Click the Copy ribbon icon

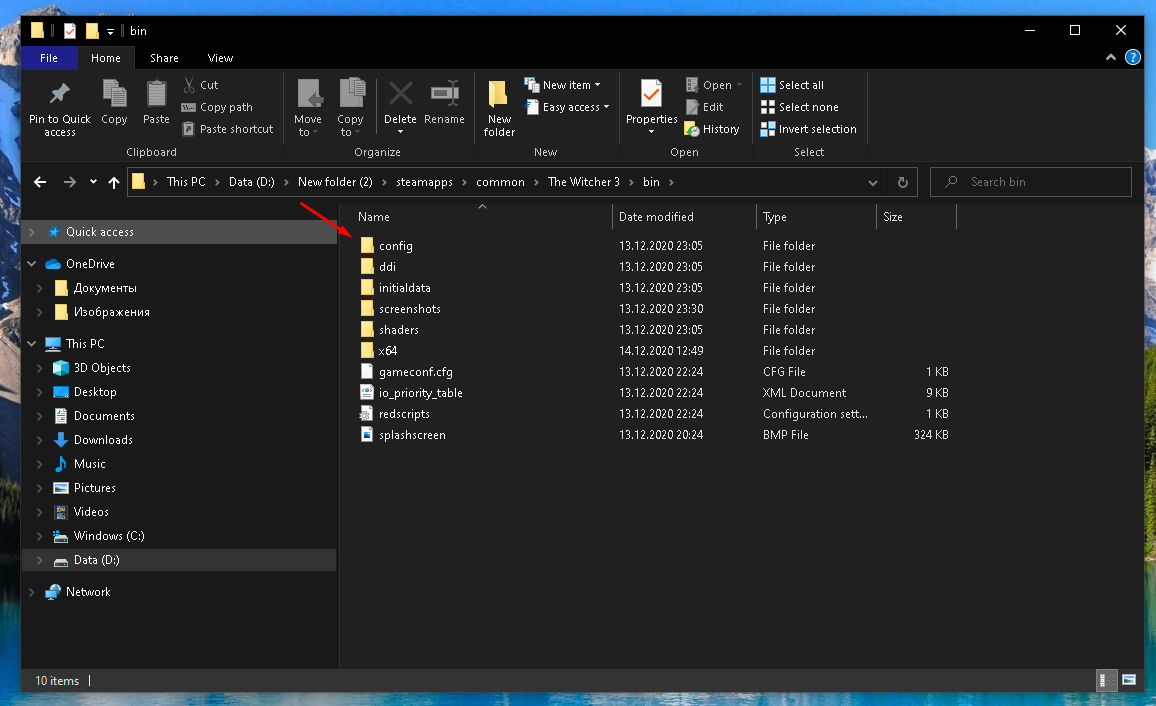(x=114, y=94)
